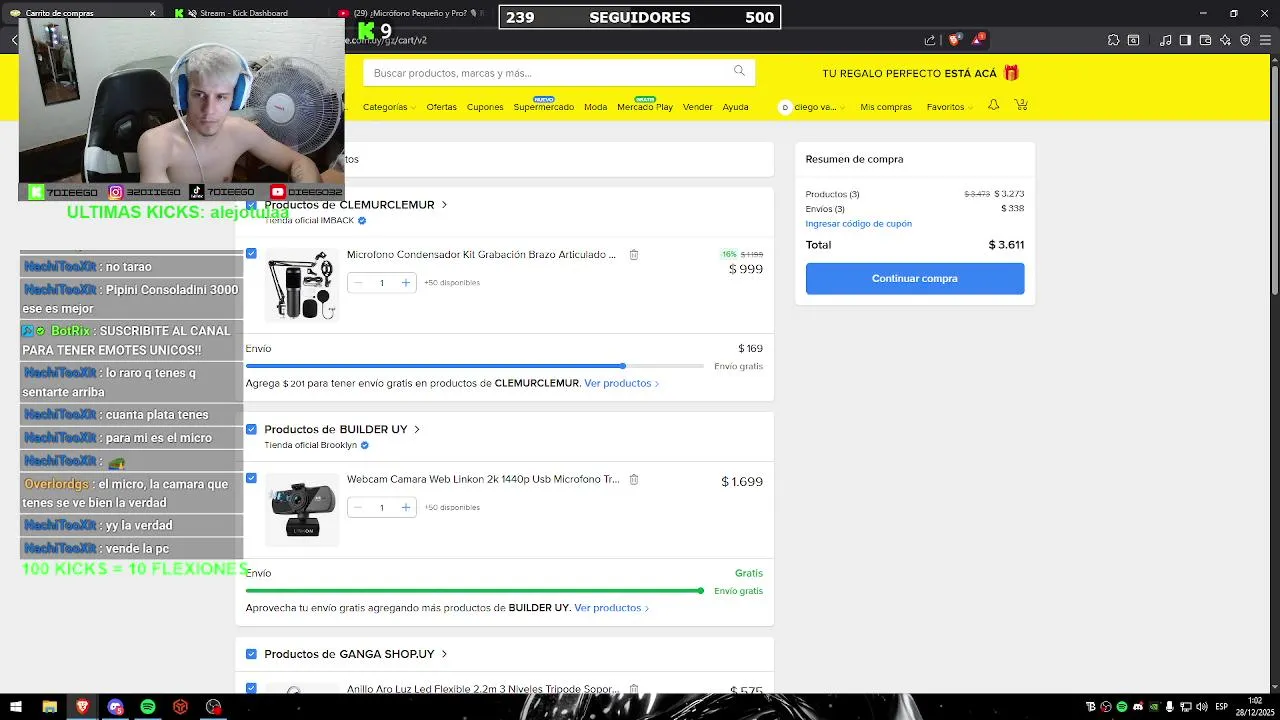Delete the Microfono Condensador item with trash icon
Viewport: 1280px width, 720px height.
point(634,255)
